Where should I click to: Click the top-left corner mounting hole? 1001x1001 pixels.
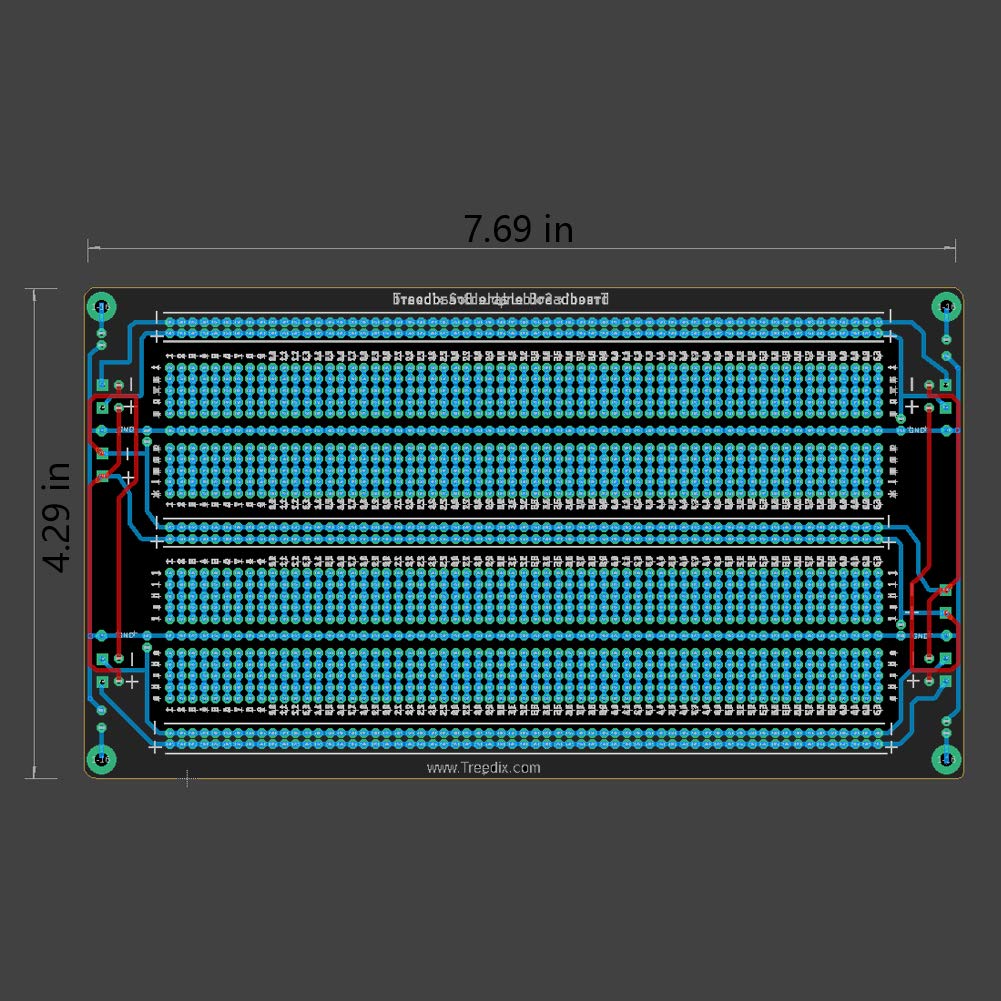(x=103, y=304)
